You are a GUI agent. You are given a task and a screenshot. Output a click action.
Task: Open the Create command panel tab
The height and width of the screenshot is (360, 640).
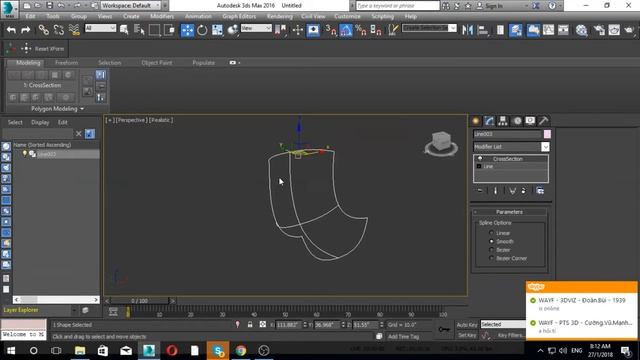pyautogui.click(x=476, y=121)
